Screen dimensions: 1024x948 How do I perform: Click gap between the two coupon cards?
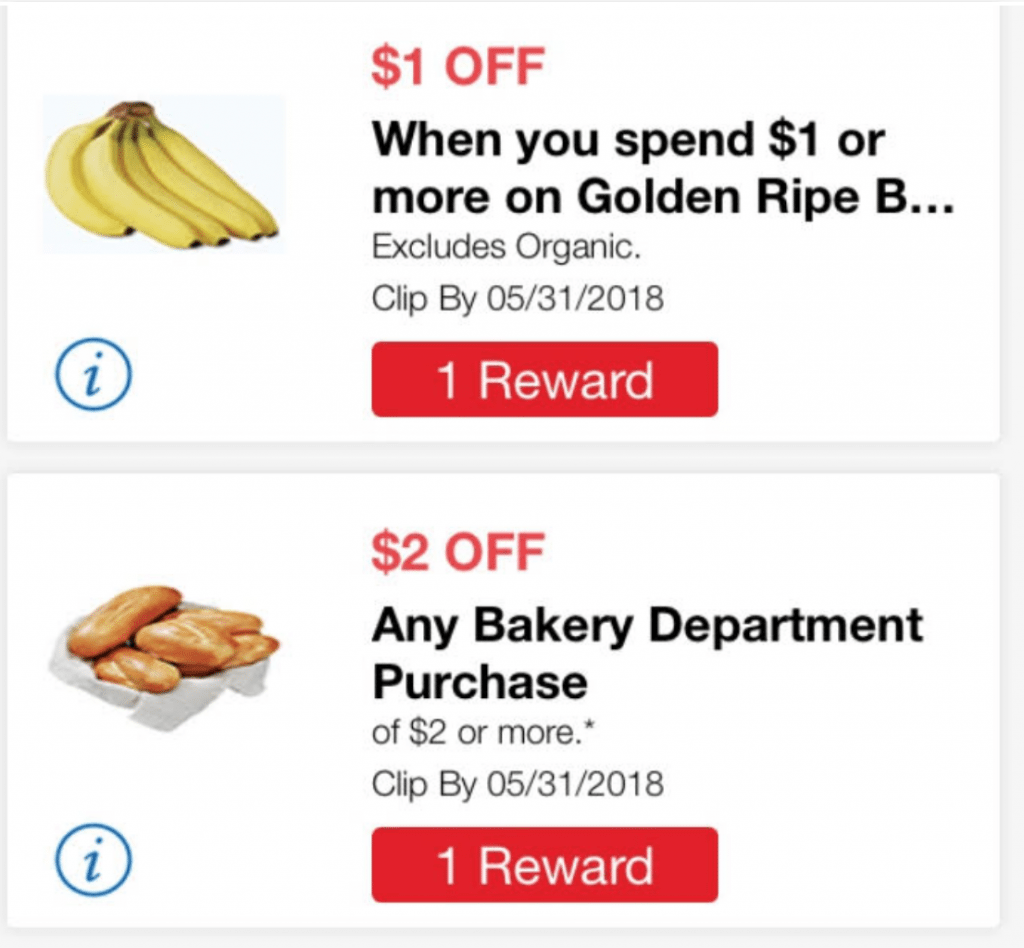coord(503,458)
